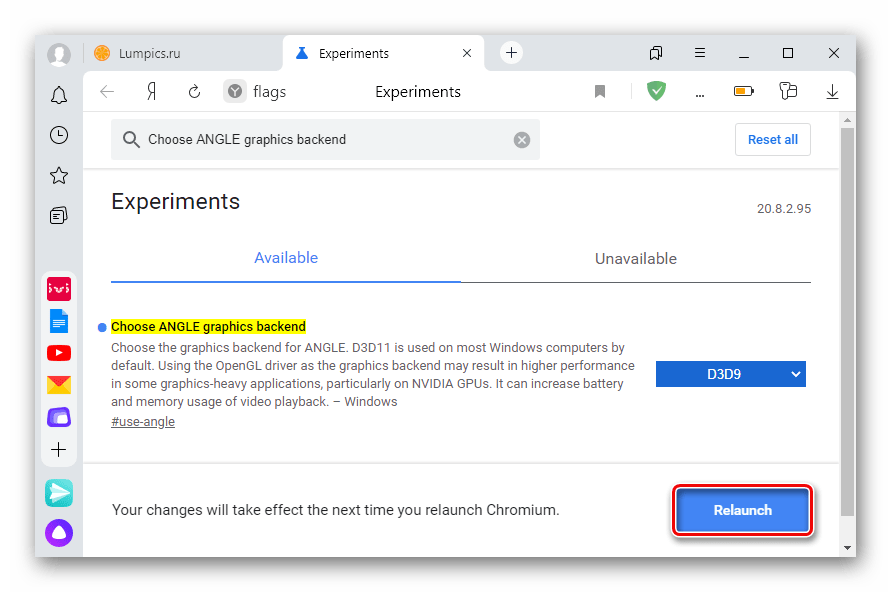Launch the Alice assistant icon
Screen dimensions: 891x592
59,533
